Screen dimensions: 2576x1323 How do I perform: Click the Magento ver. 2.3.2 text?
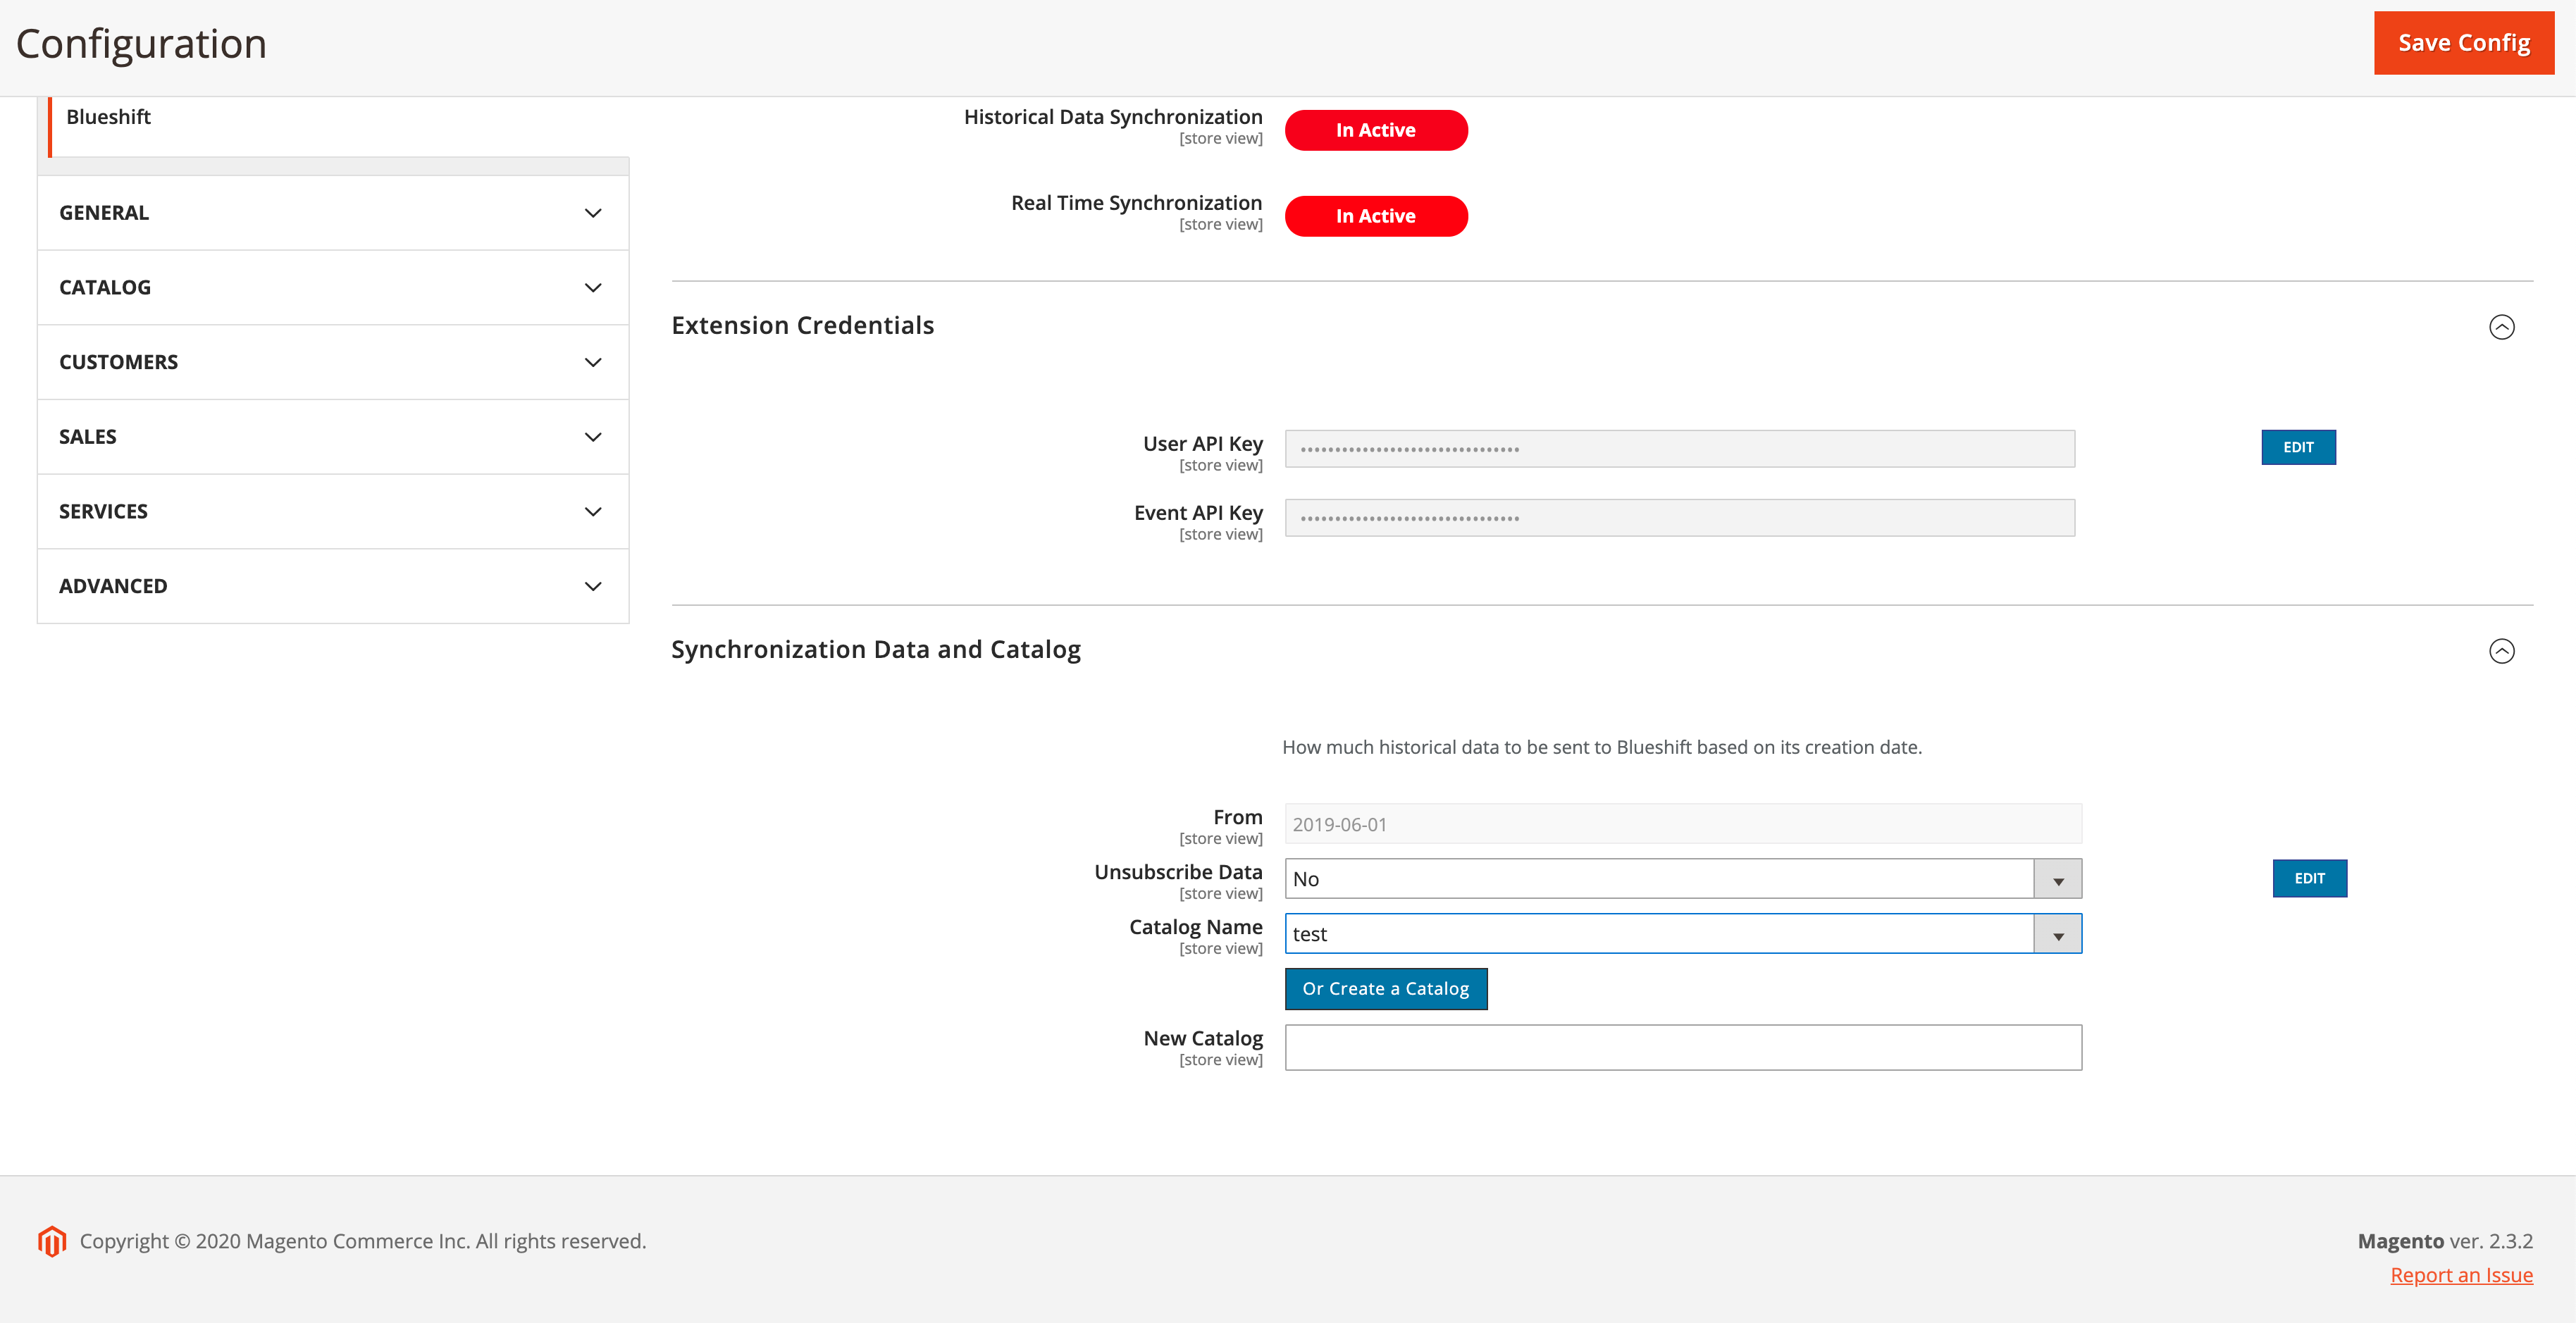2445,1241
